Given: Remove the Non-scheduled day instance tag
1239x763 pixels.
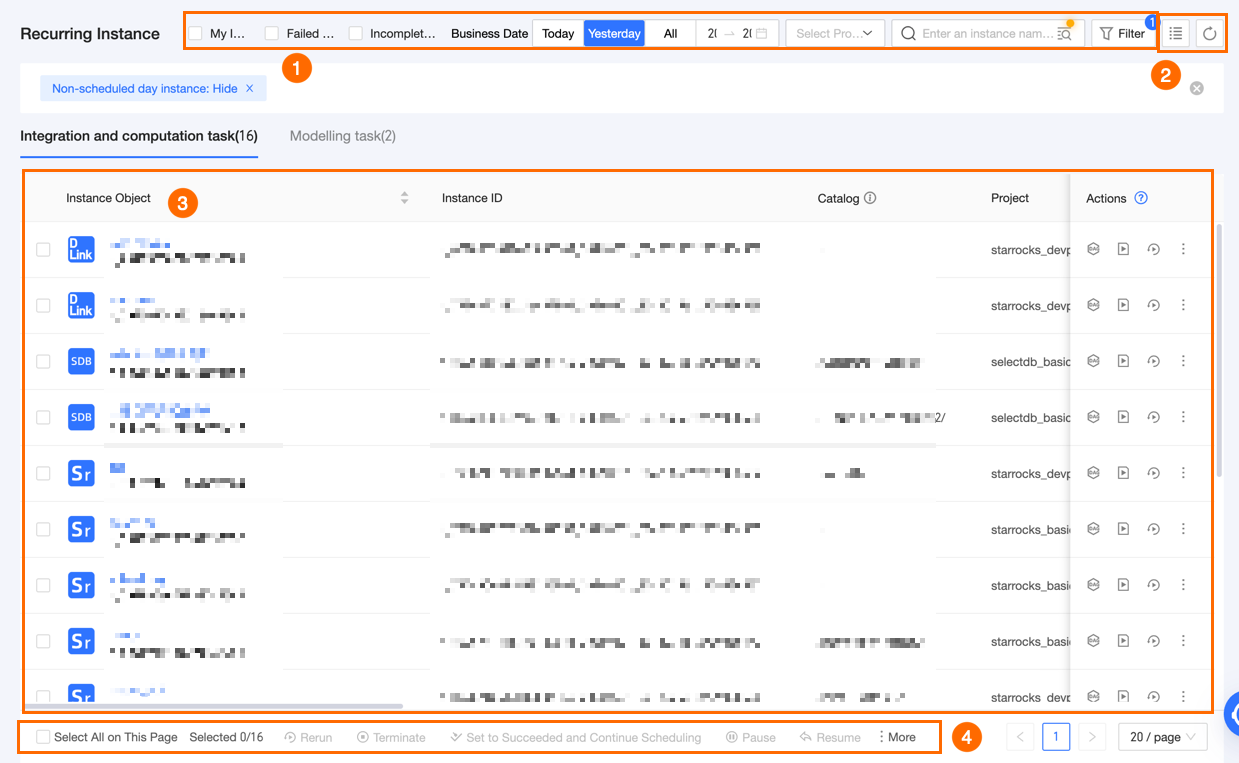Looking at the screenshot, I should tap(250, 89).
